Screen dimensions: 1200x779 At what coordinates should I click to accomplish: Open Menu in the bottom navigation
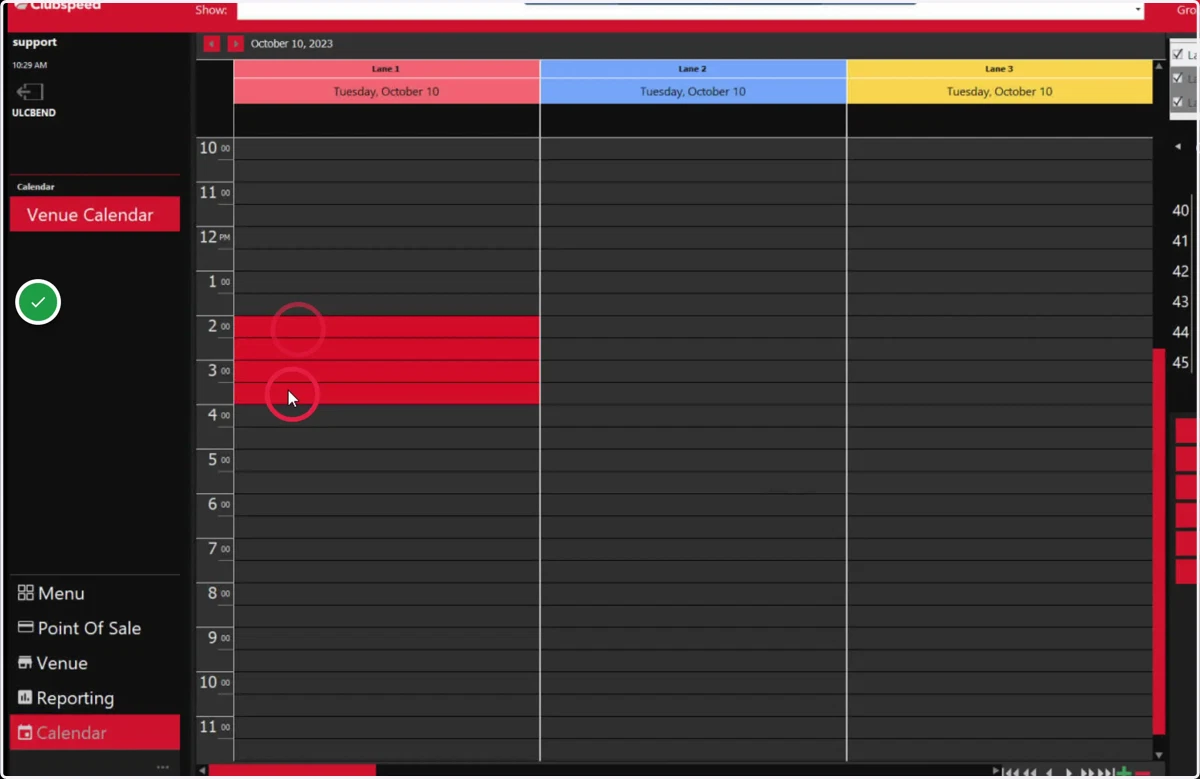click(61, 593)
